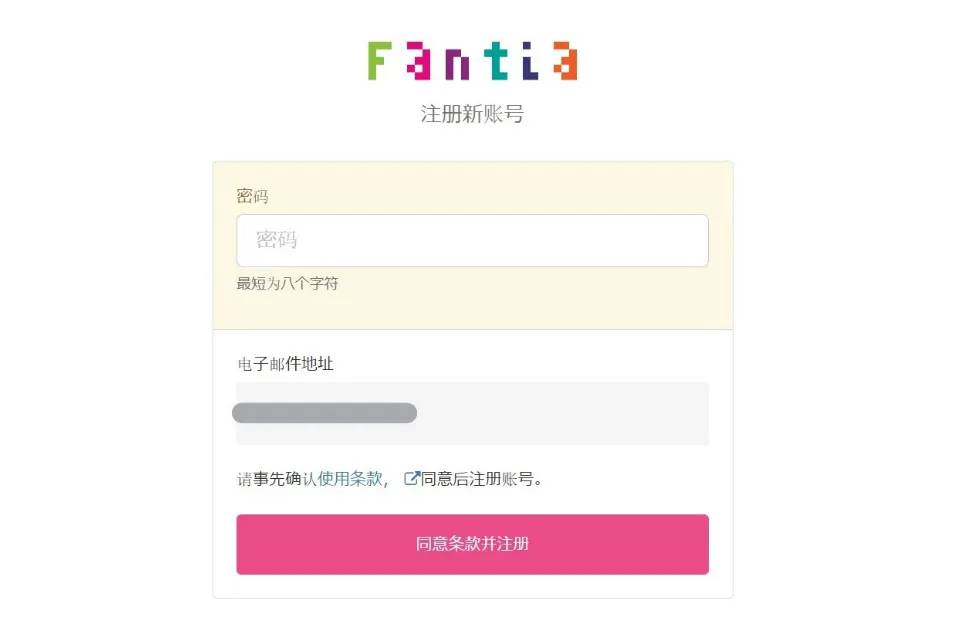The width and height of the screenshot is (960, 640).
Task: Click the 电子邮件地址 label
Action: [x=285, y=364]
